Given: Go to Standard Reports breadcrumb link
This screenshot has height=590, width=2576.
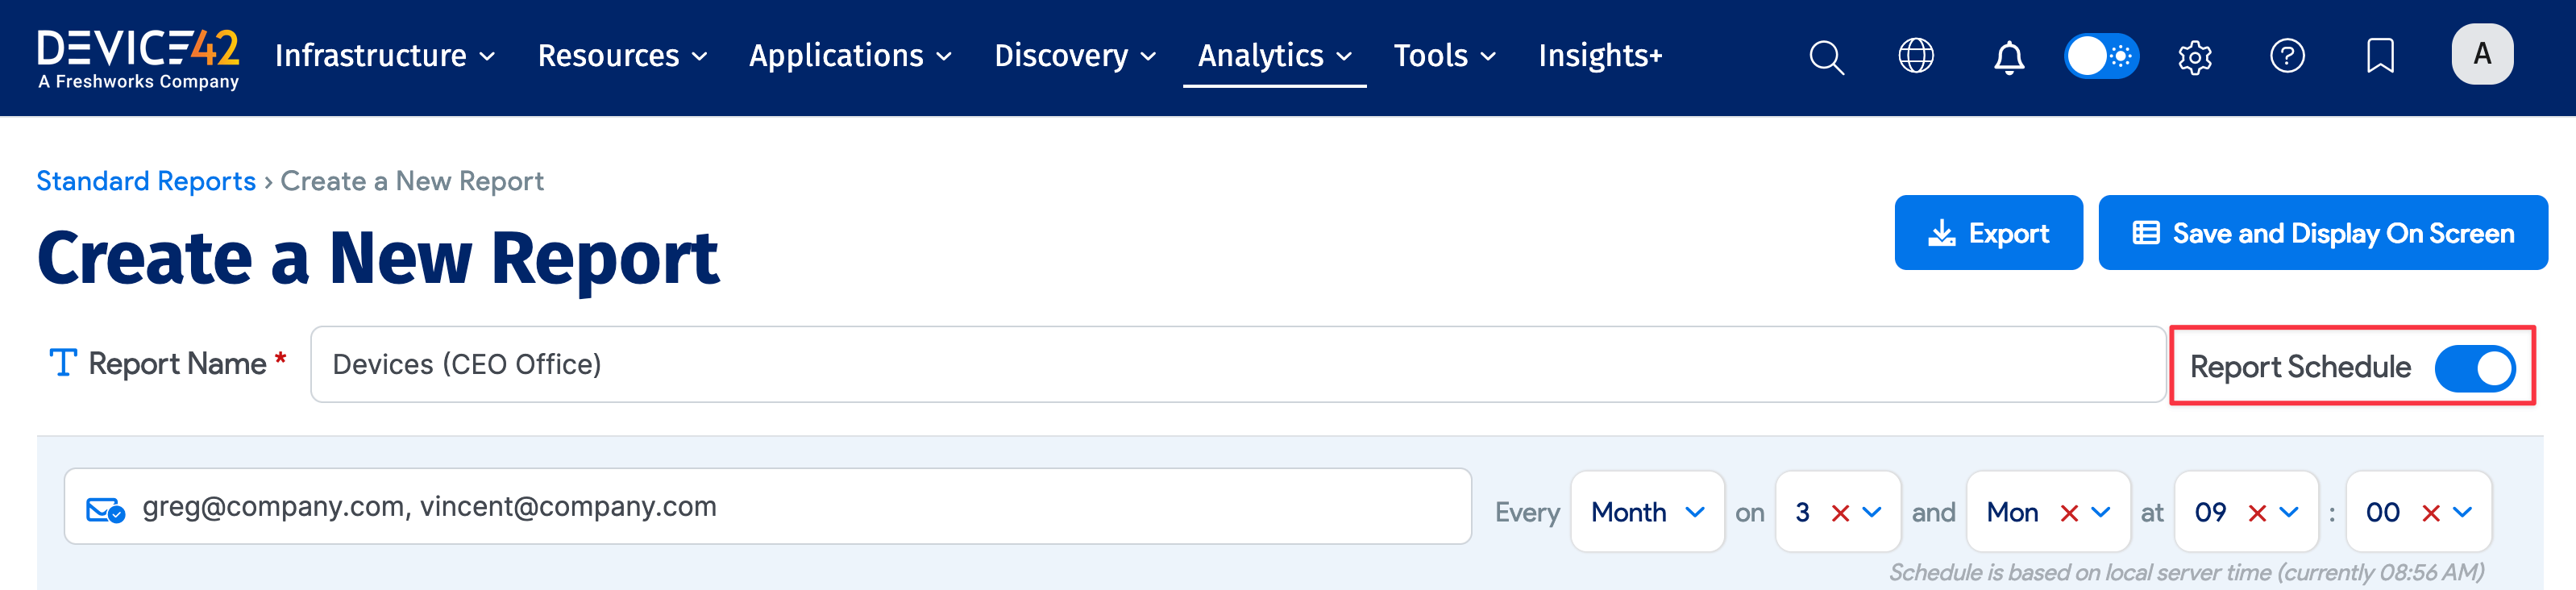Looking at the screenshot, I should (x=146, y=181).
